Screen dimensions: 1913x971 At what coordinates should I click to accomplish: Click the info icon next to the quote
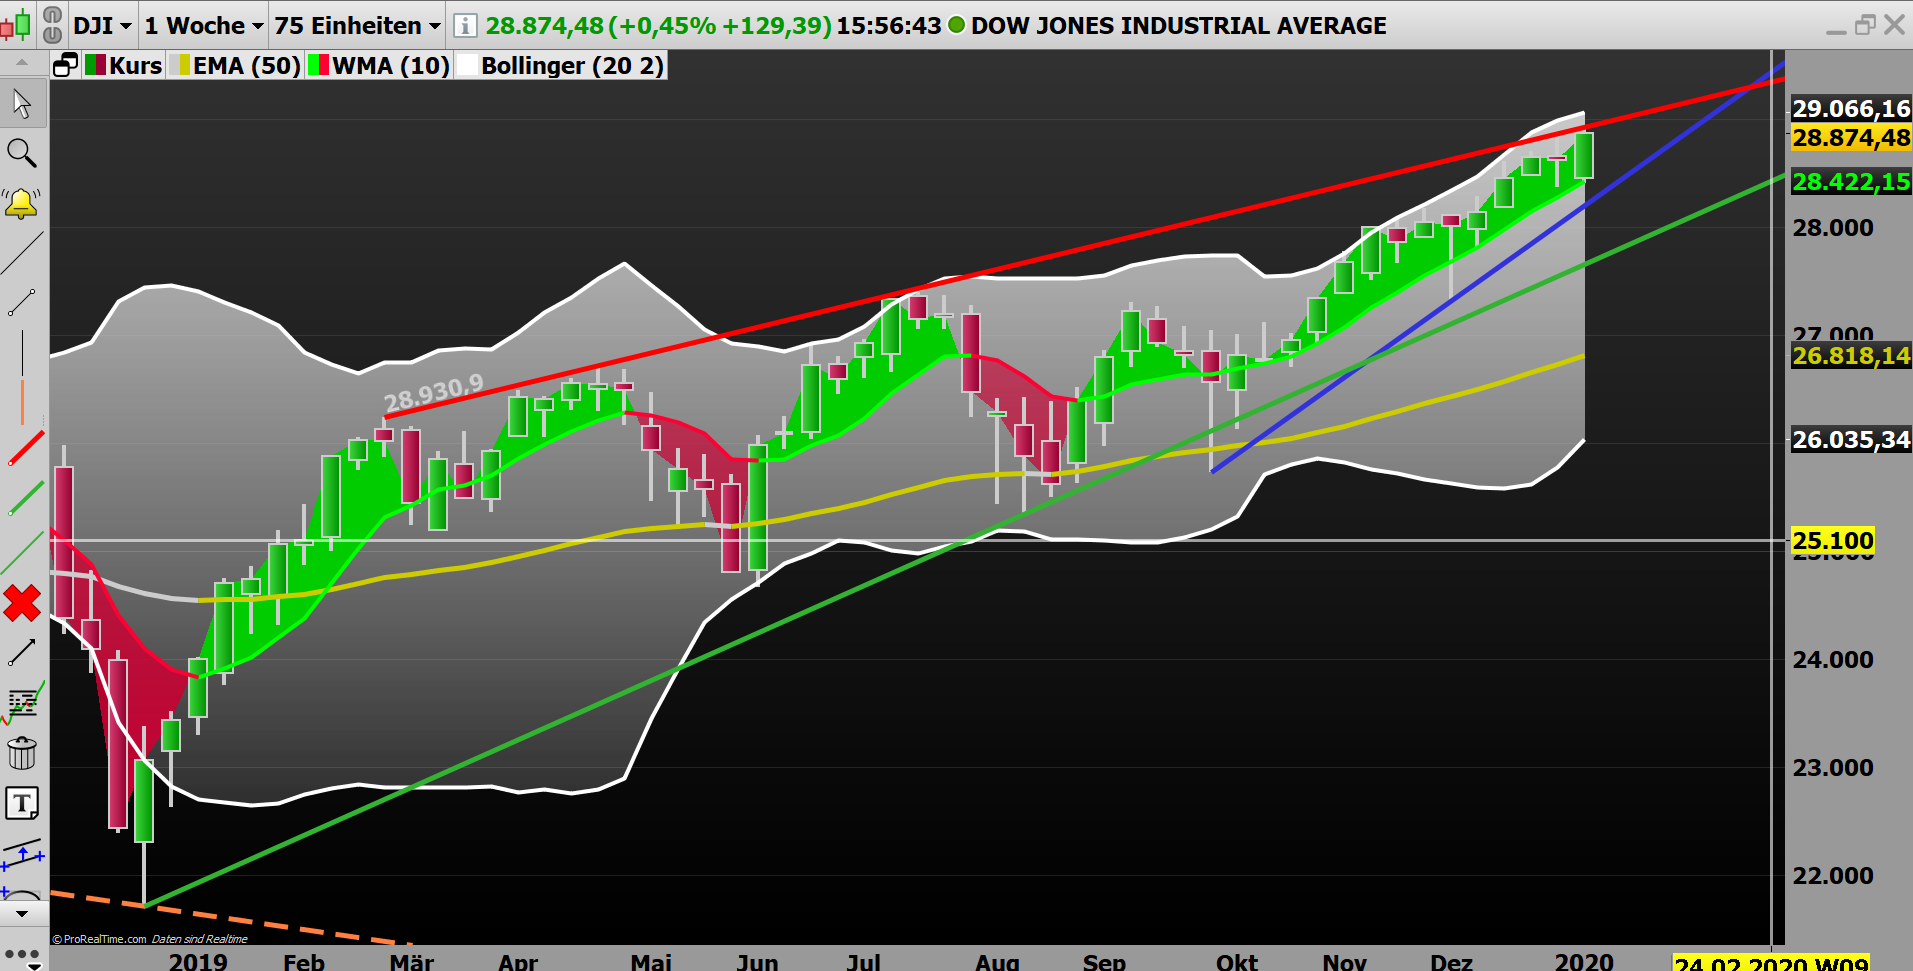point(464,25)
